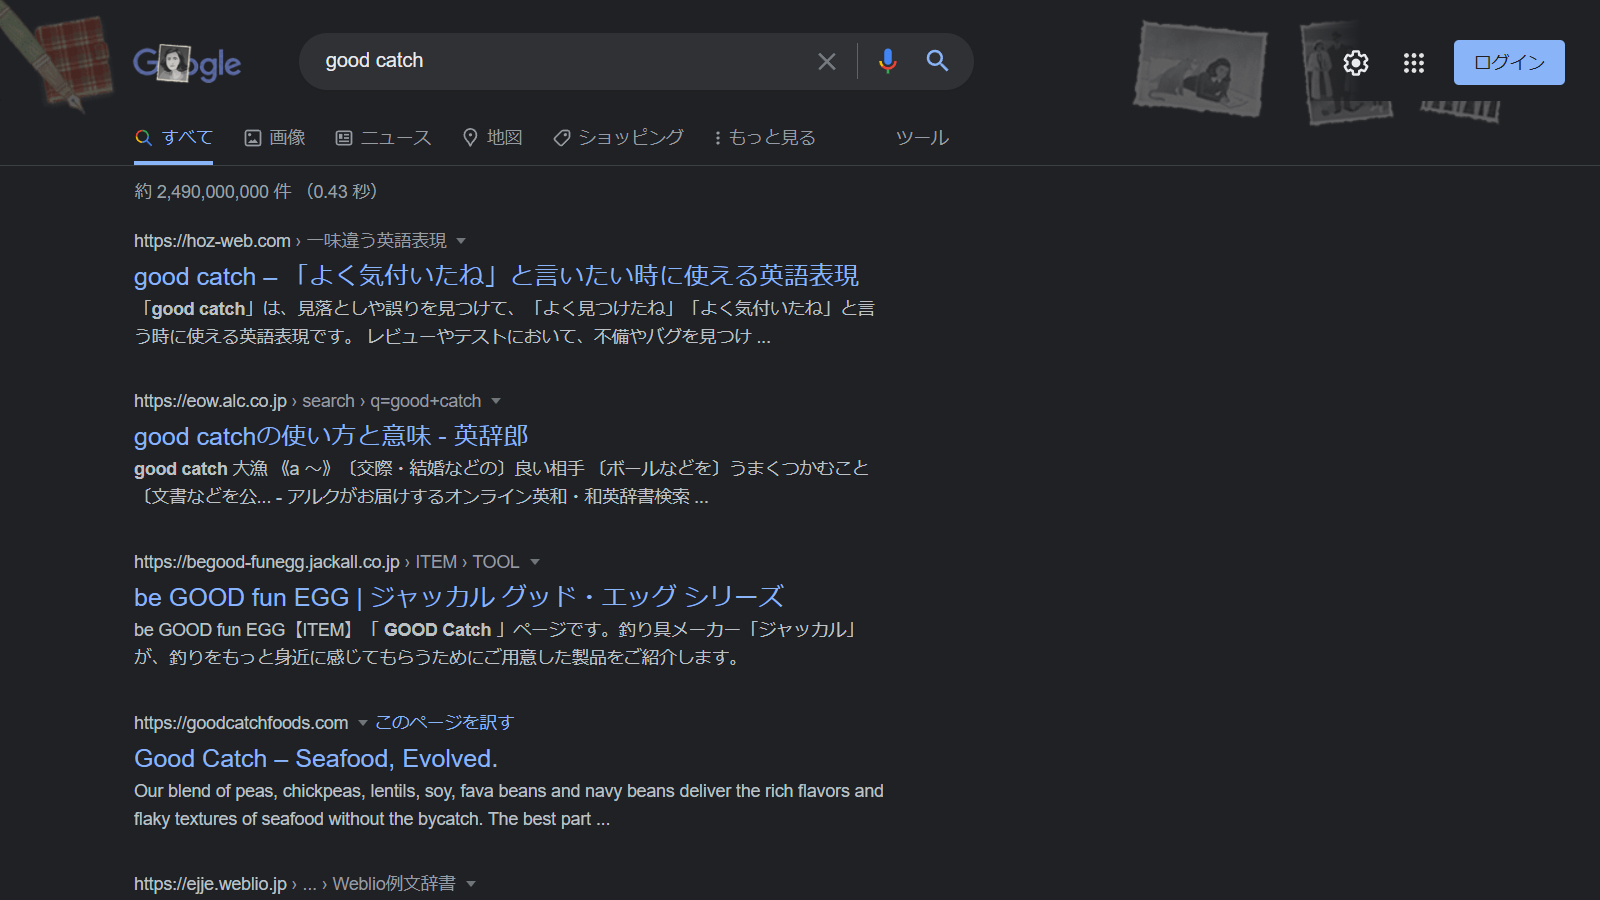This screenshot has width=1600, height=900.
Task: Switch to the 画像 tab
Action: [x=275, y=138]
